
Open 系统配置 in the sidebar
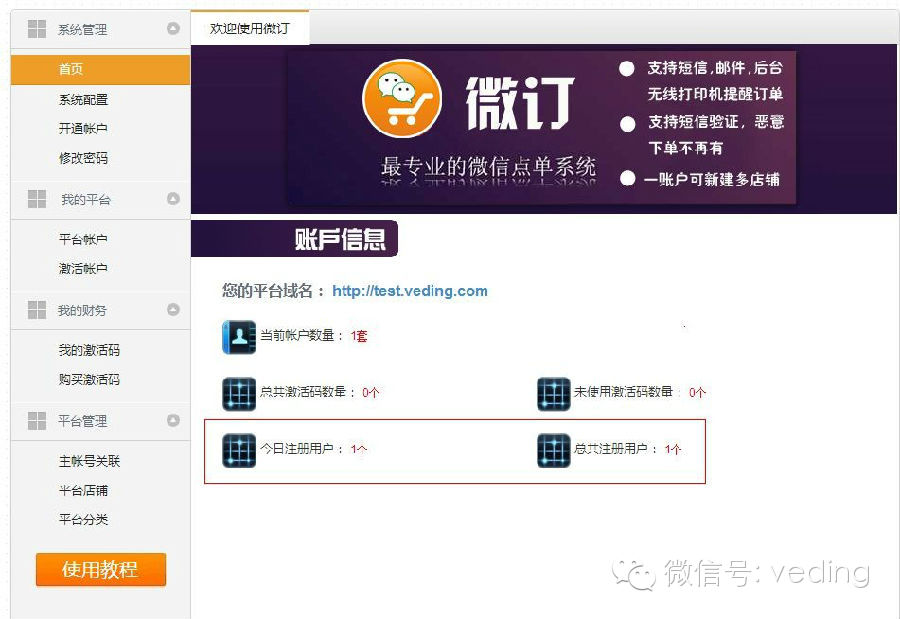(x=83, y=100)
